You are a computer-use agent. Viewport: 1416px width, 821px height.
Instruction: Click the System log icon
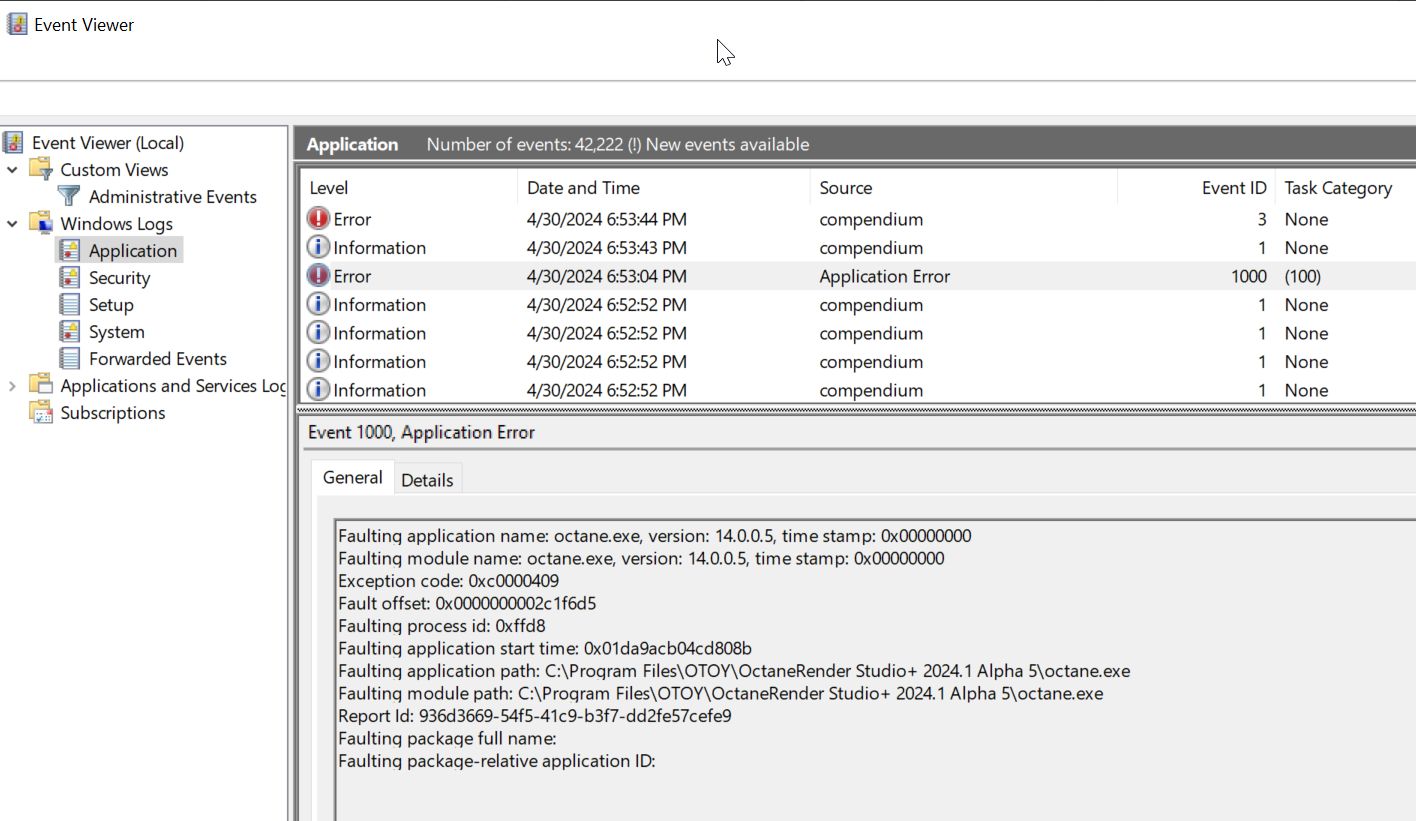pyautogui.click(x=70, y=332)
